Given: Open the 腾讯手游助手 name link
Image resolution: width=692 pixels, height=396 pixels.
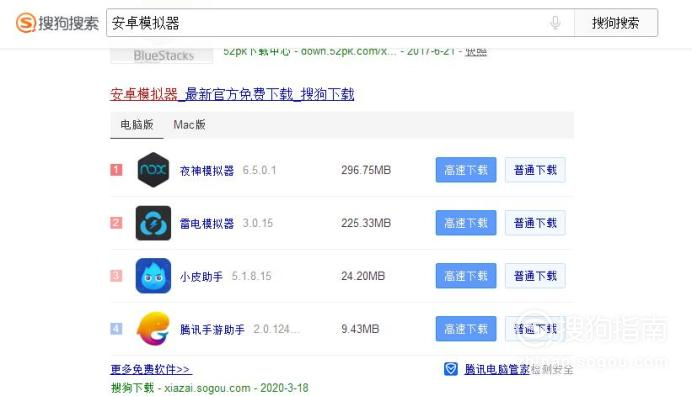Looking at the screenshot, I should tap(212, 329).
